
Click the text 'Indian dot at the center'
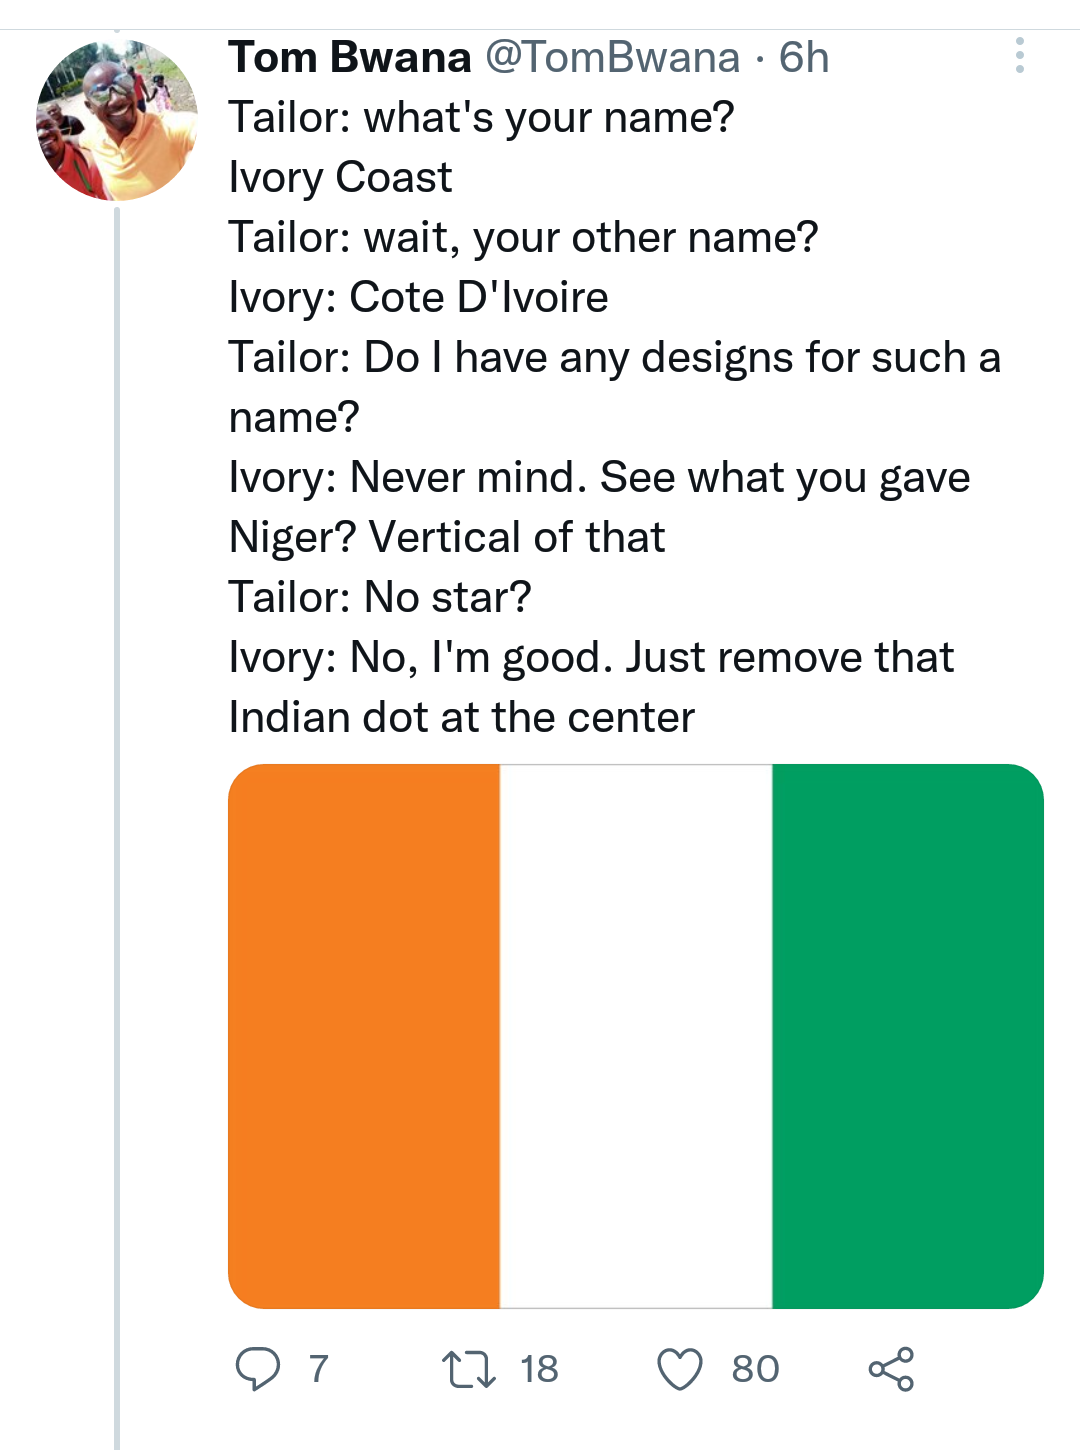click(x=461, y=717)
